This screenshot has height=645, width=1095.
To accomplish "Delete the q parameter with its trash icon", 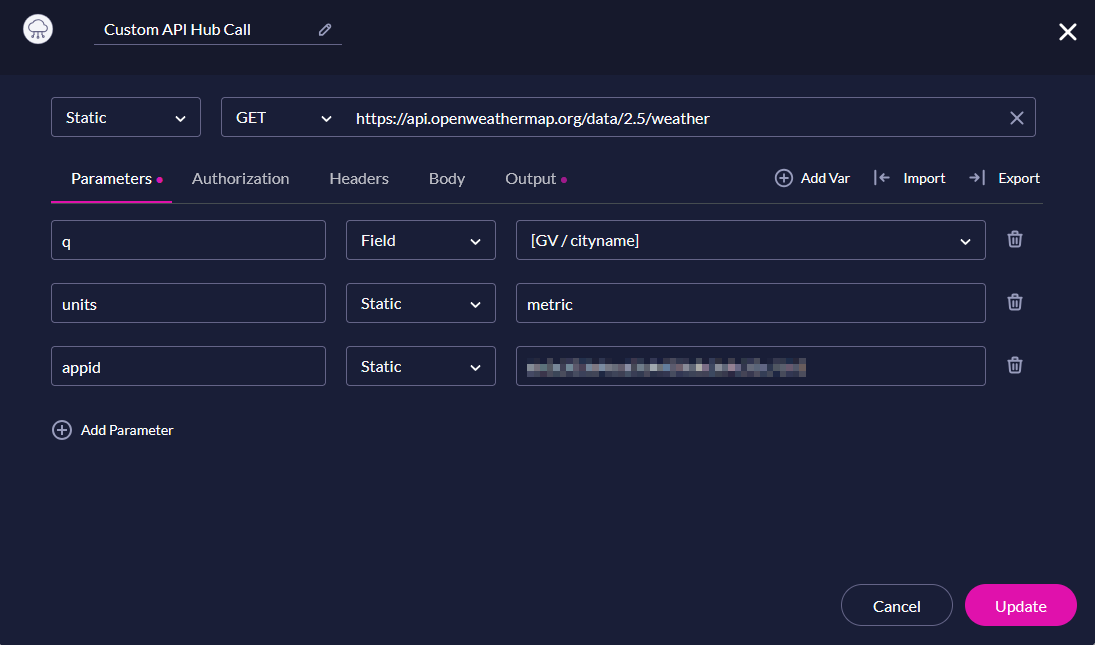I will coord(1014,239).
